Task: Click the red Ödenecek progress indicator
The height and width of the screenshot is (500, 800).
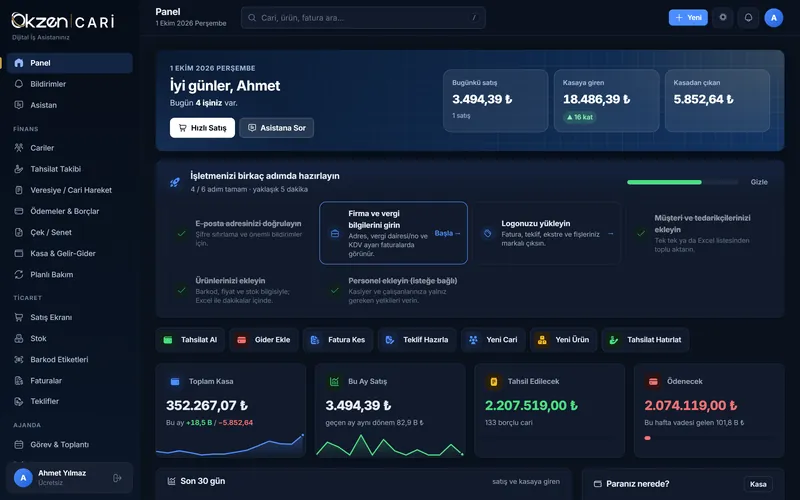Action: coord(647,438)
